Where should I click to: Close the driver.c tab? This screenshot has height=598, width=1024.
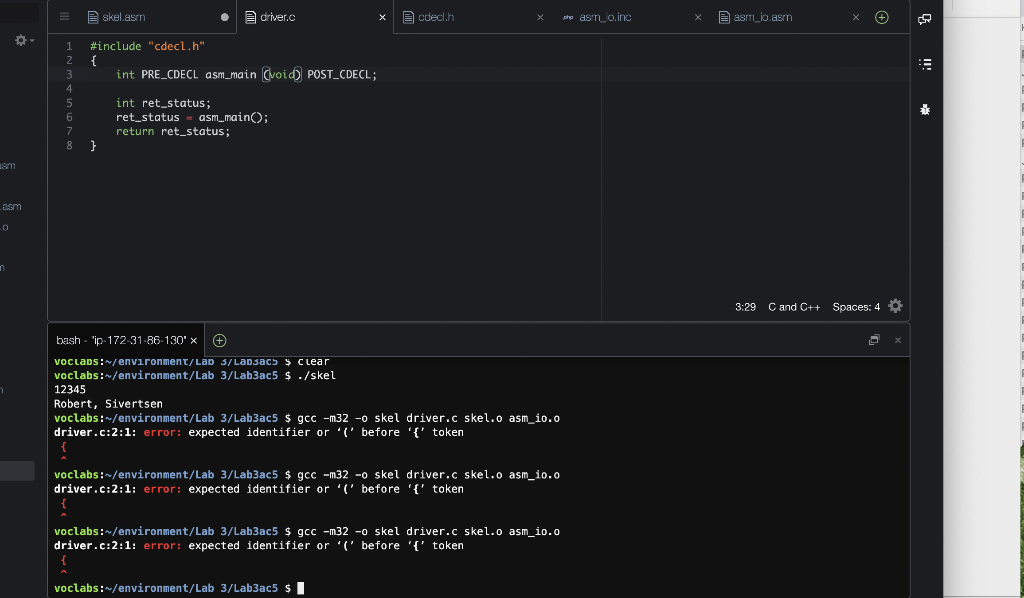click(x=383, y=18)
